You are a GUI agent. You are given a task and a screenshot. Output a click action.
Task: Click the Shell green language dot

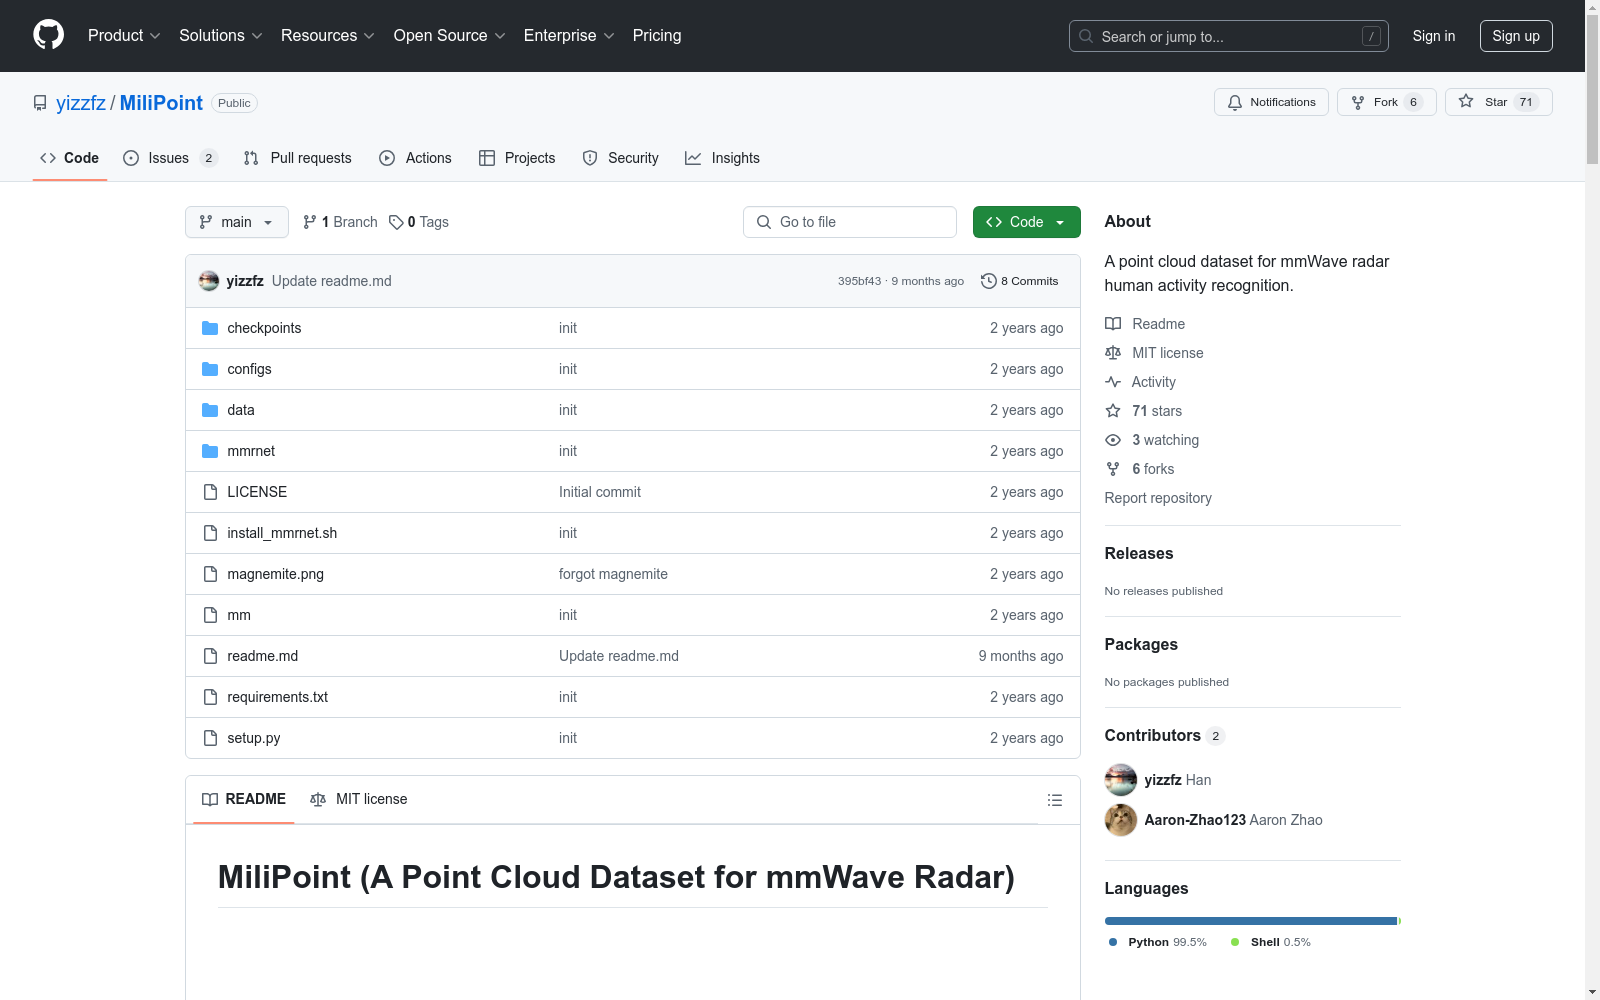coord(1235,942)
